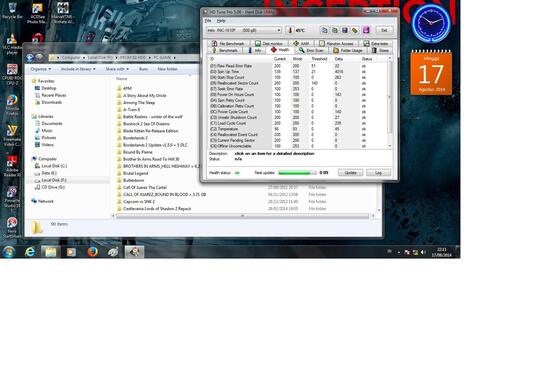Open the Organize dropdown in Explorer

pos(41,69)
